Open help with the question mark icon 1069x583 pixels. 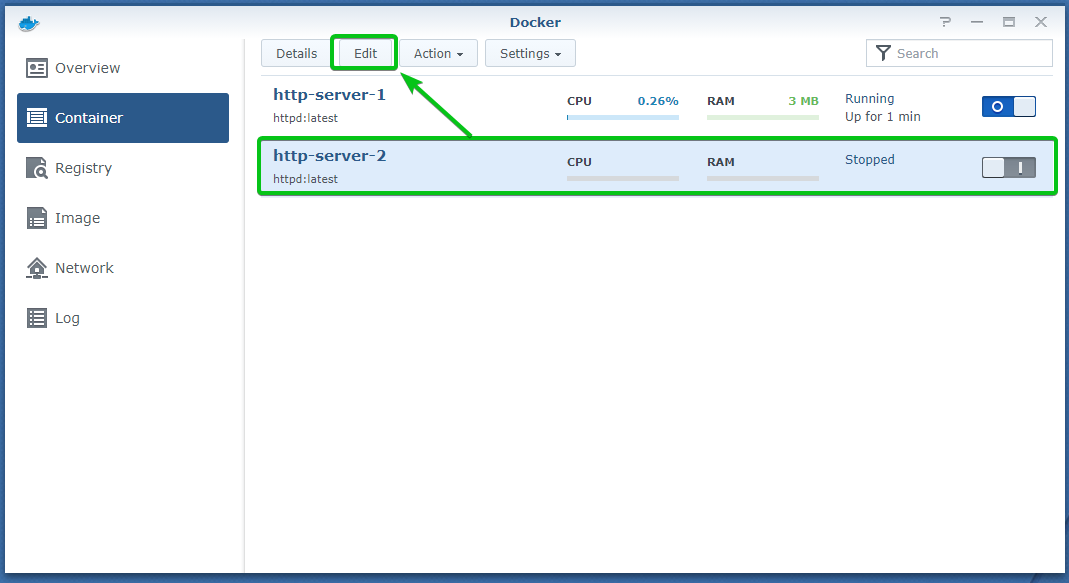tap(945, 22)
